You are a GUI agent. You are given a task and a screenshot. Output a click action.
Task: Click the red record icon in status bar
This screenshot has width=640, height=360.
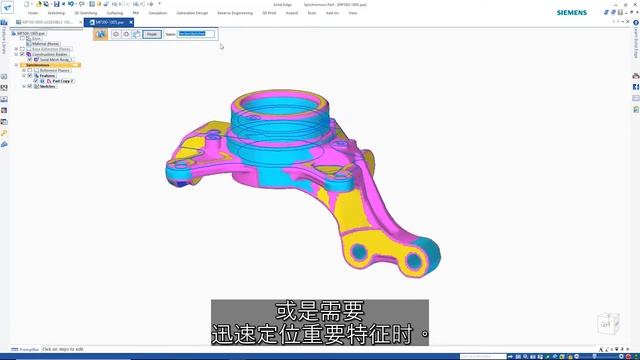point(628,356)
